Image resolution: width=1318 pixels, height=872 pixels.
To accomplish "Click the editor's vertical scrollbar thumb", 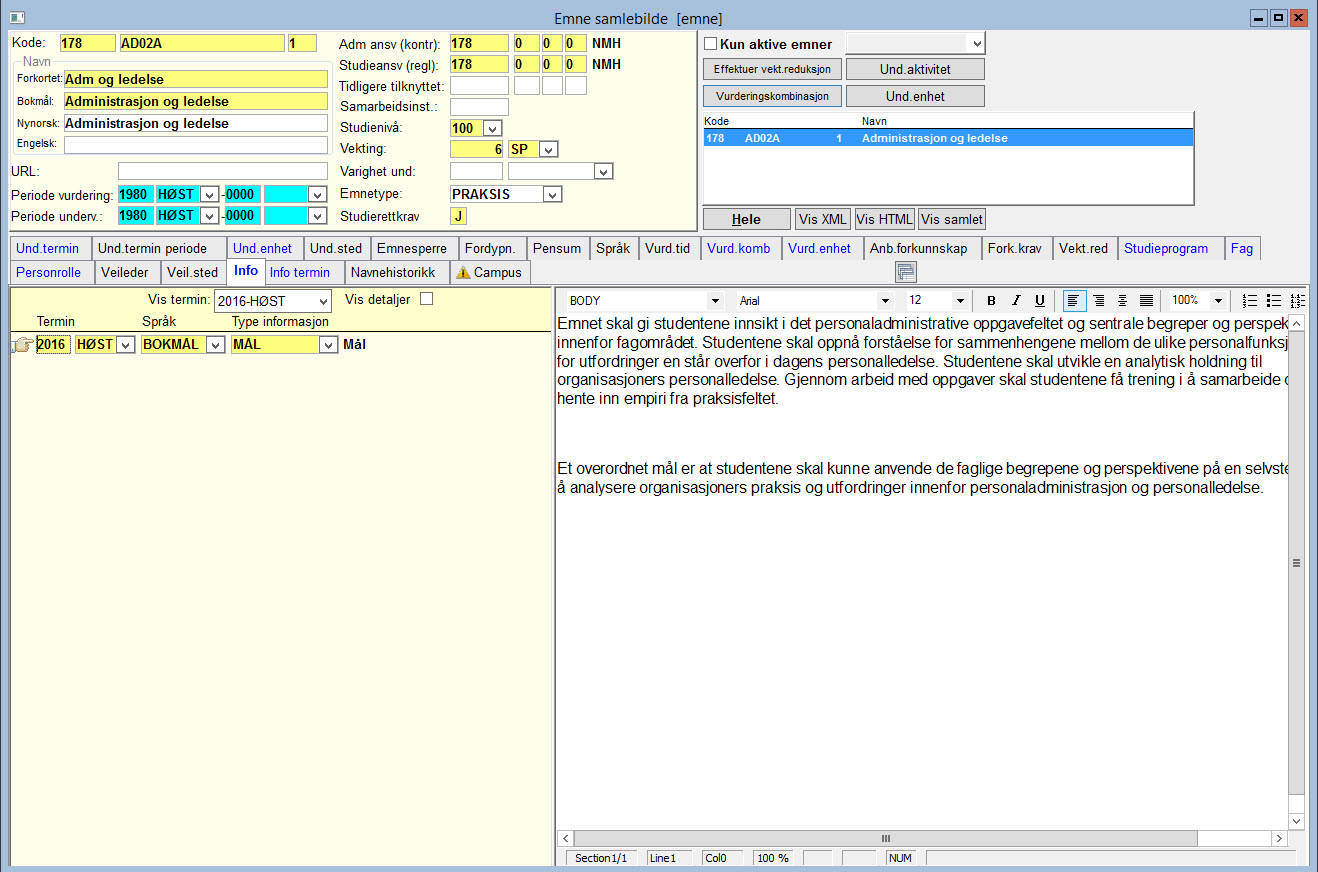I will click(1297, 563).
